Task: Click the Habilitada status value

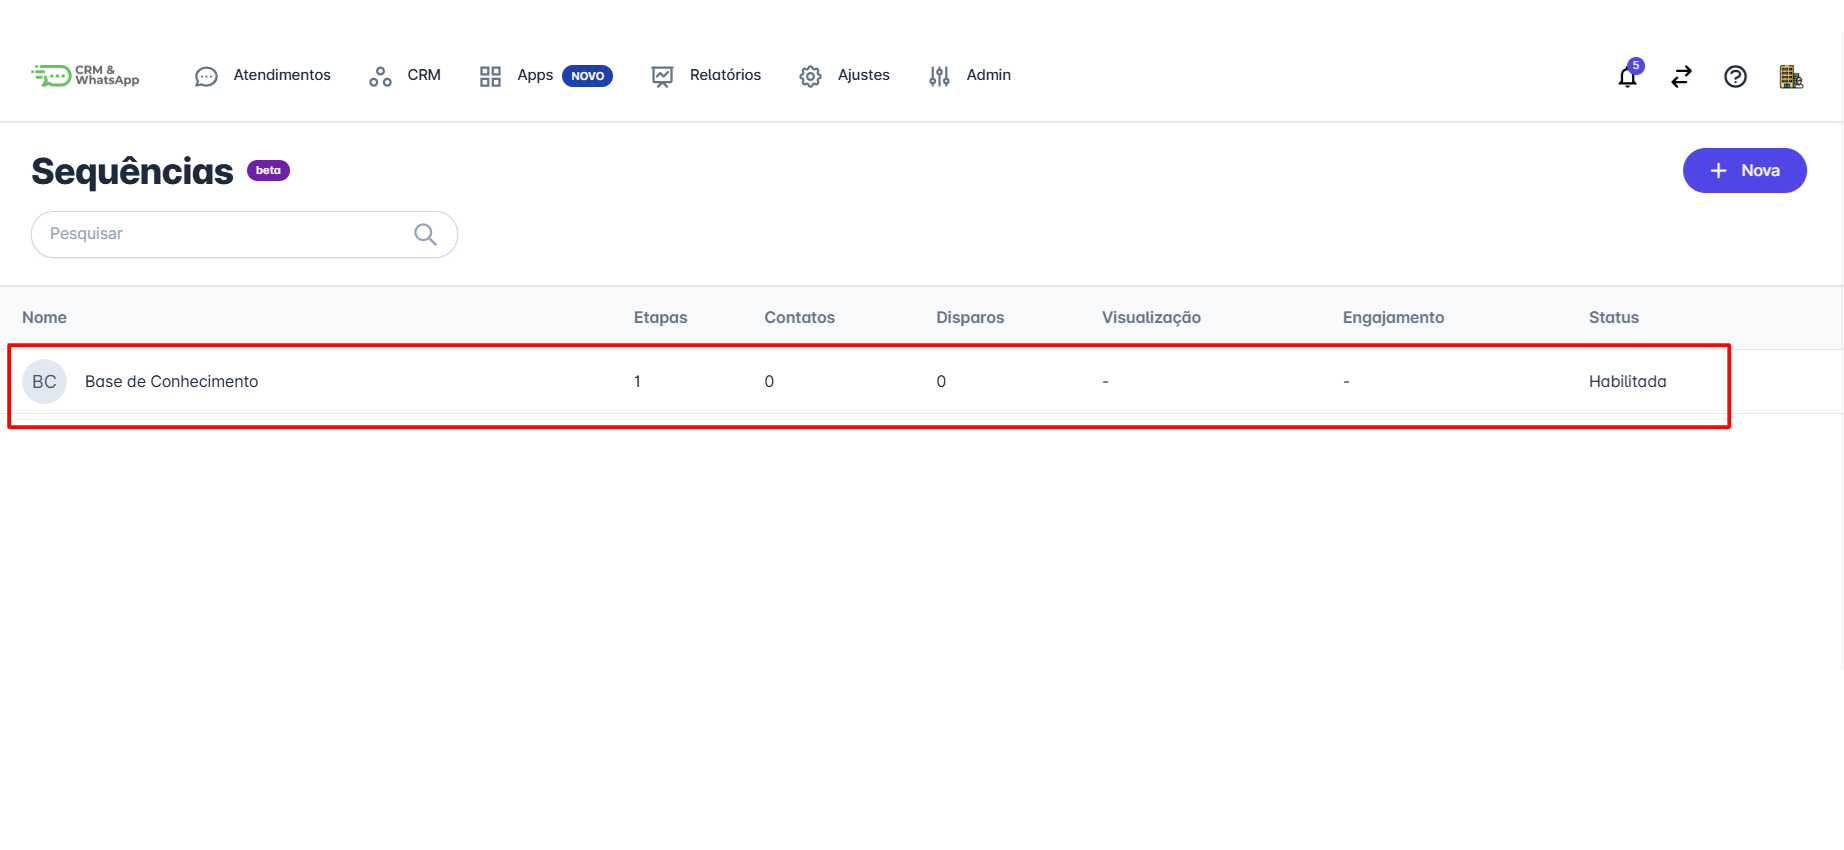Action: 1627,382
